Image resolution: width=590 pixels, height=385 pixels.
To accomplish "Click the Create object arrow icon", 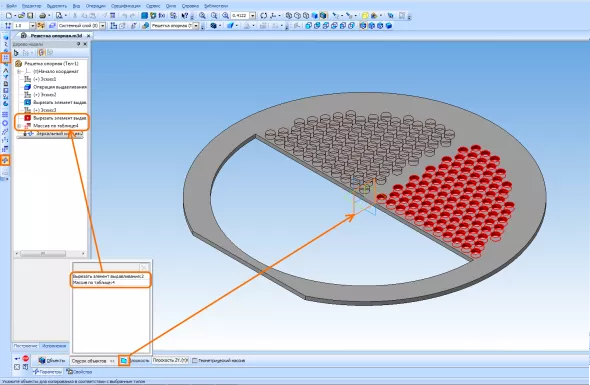I will (17, 359).
